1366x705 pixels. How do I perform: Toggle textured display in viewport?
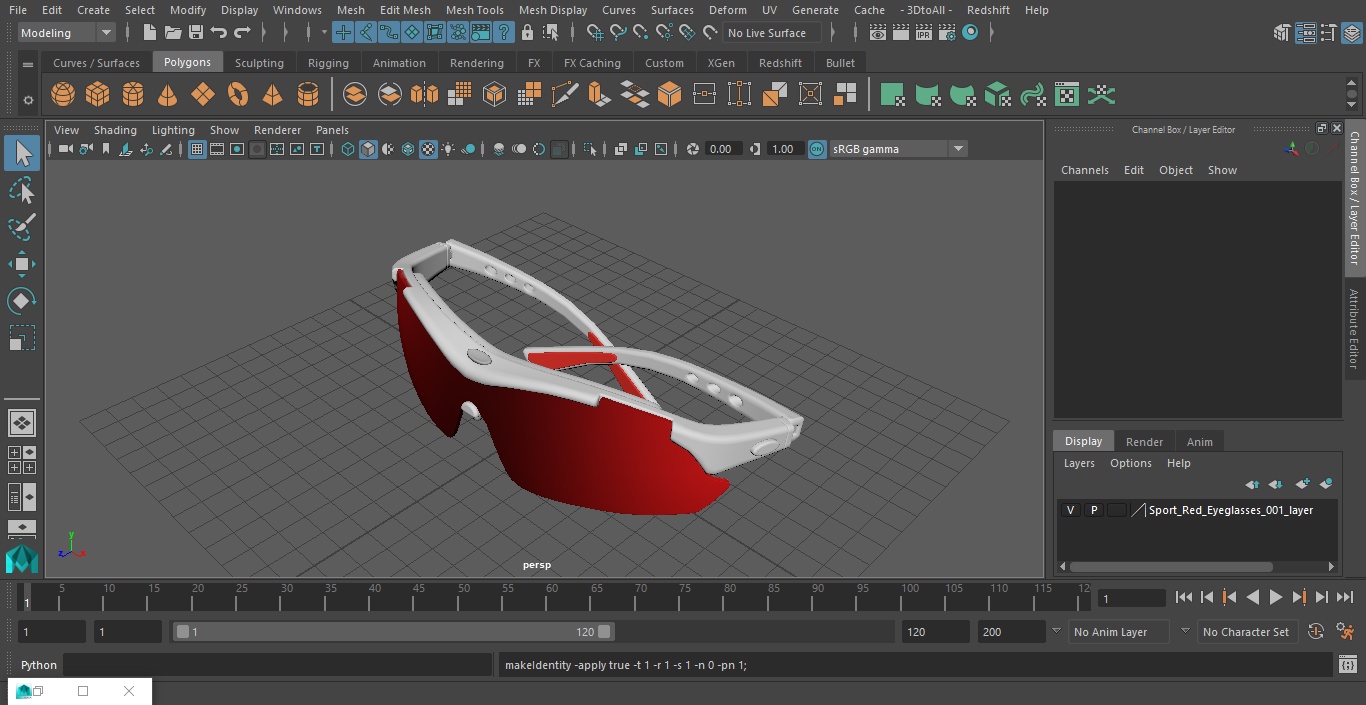(x=428, y=149)
